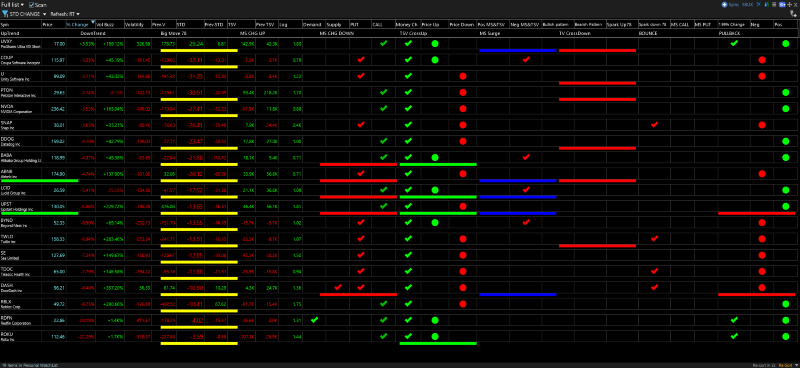Click the Demand column header
The width and height of the screenshot is (800, 368).
click(313, 24)
